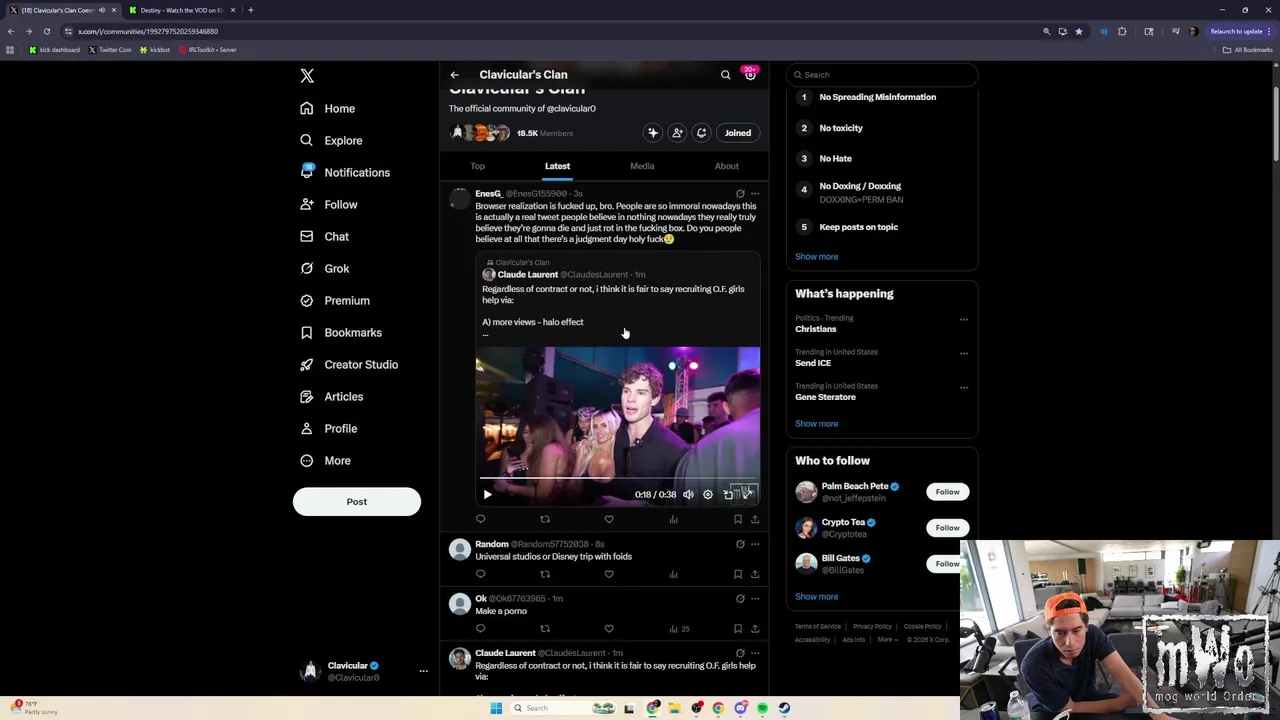Open more options on EnesG_ post
This screenshot has width=1280, height=720.
click(x=755, y=194)
